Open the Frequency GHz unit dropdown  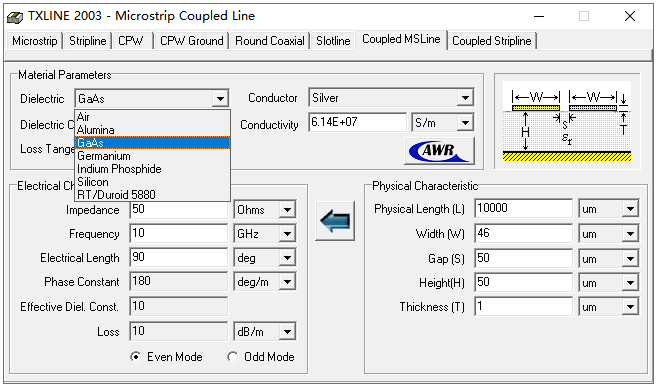287,234
